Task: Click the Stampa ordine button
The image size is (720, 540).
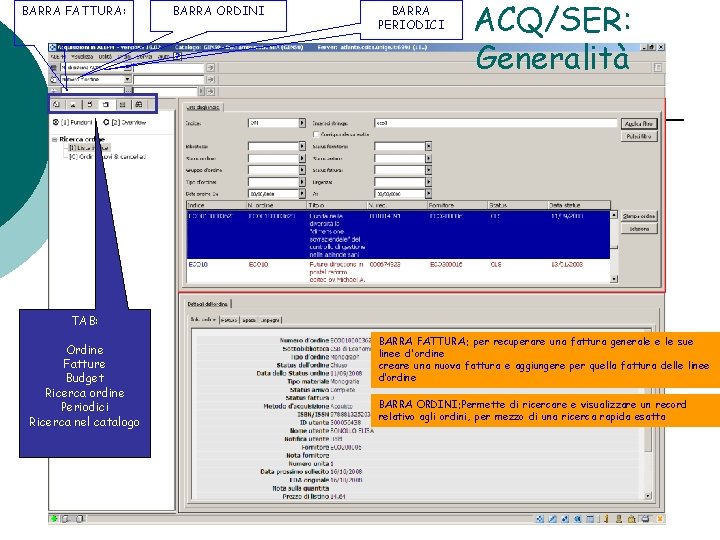Action: tap(639, 216)
